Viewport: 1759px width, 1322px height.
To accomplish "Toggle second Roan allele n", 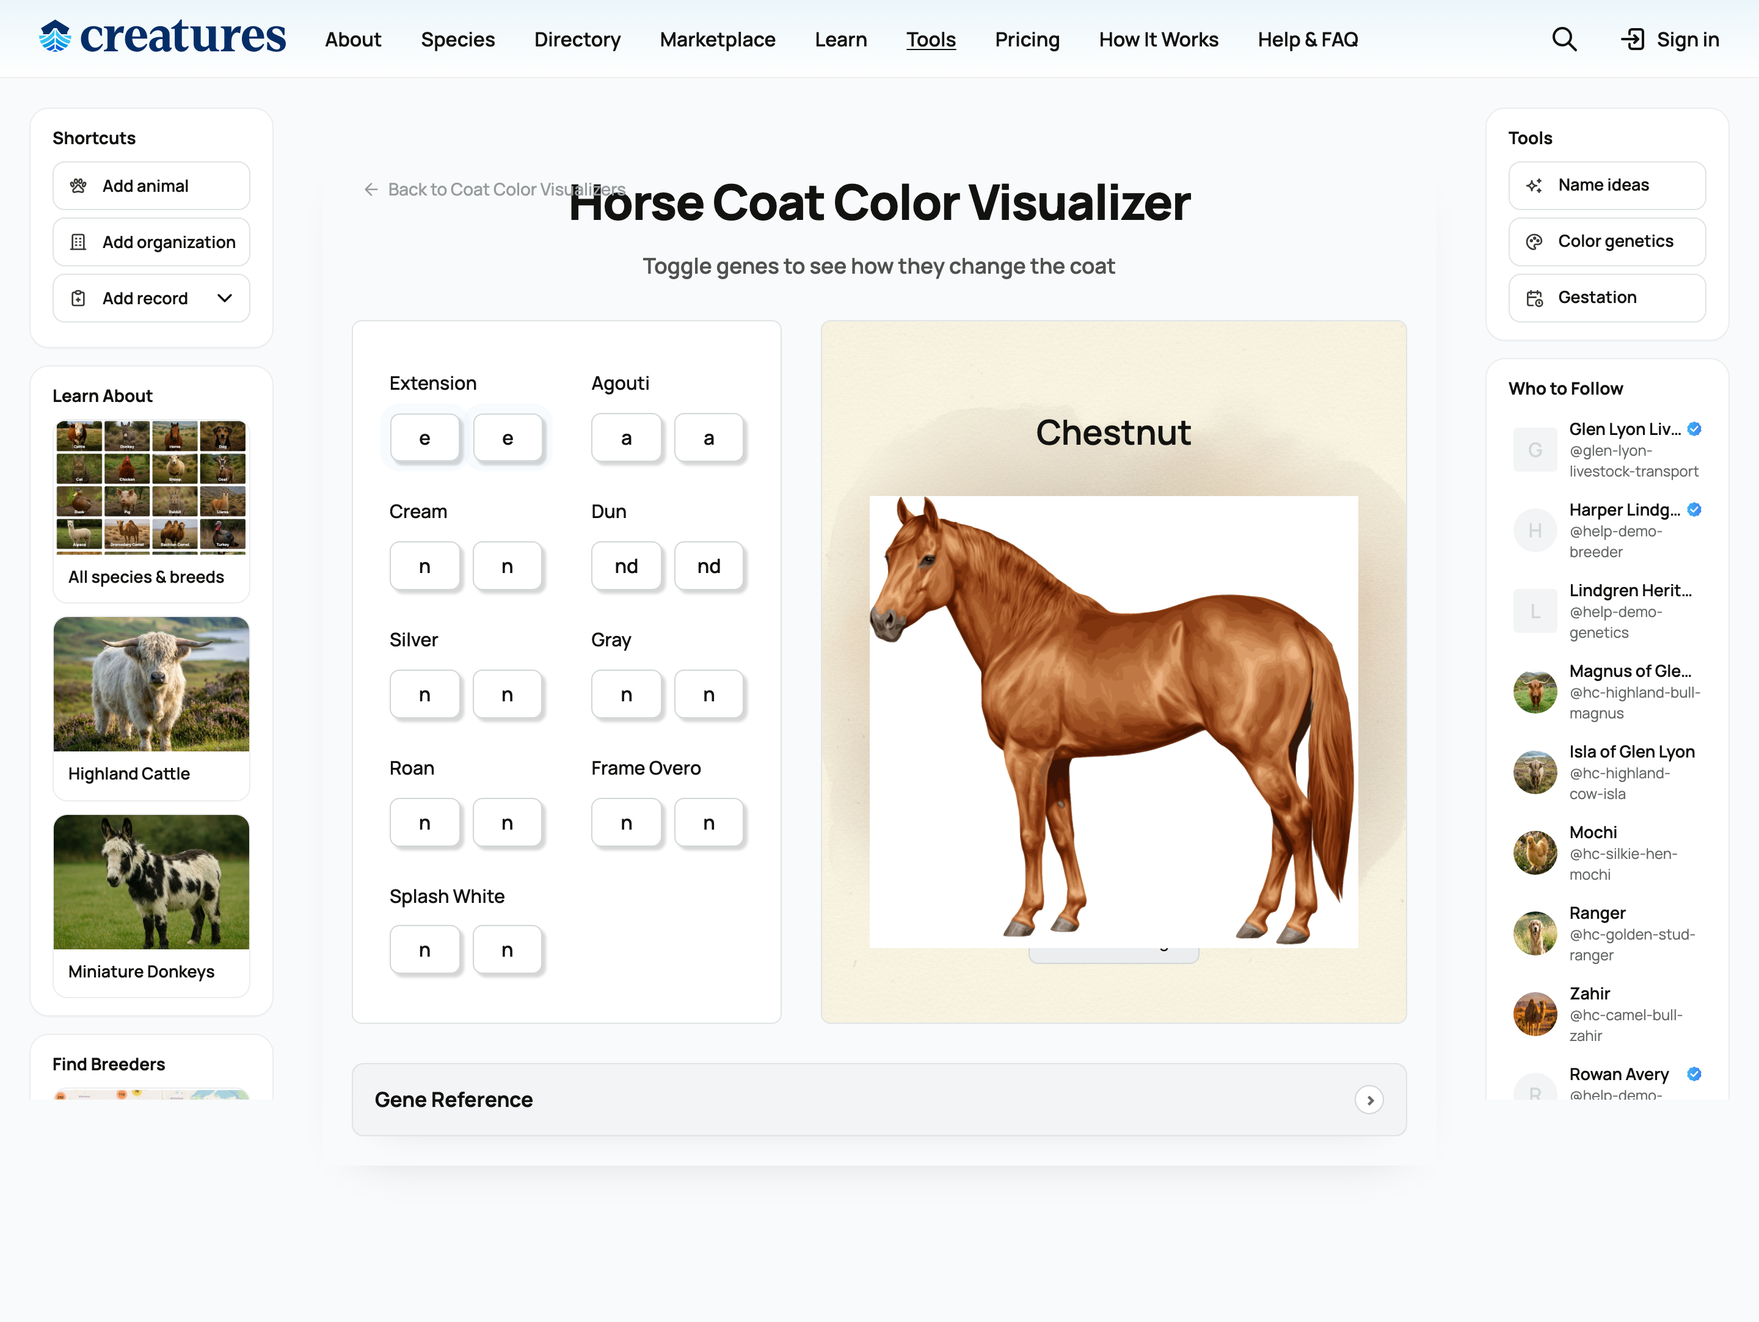I will (x=508, y=823).
